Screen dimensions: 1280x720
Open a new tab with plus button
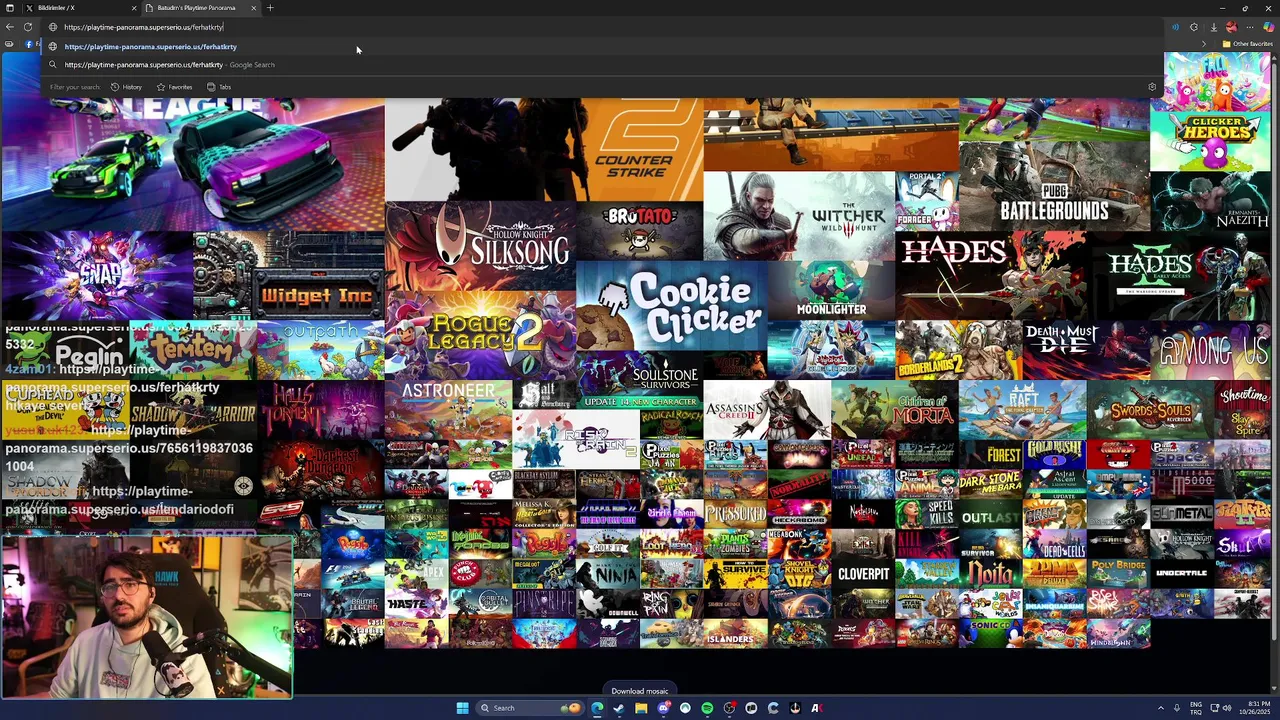[270, 8]
